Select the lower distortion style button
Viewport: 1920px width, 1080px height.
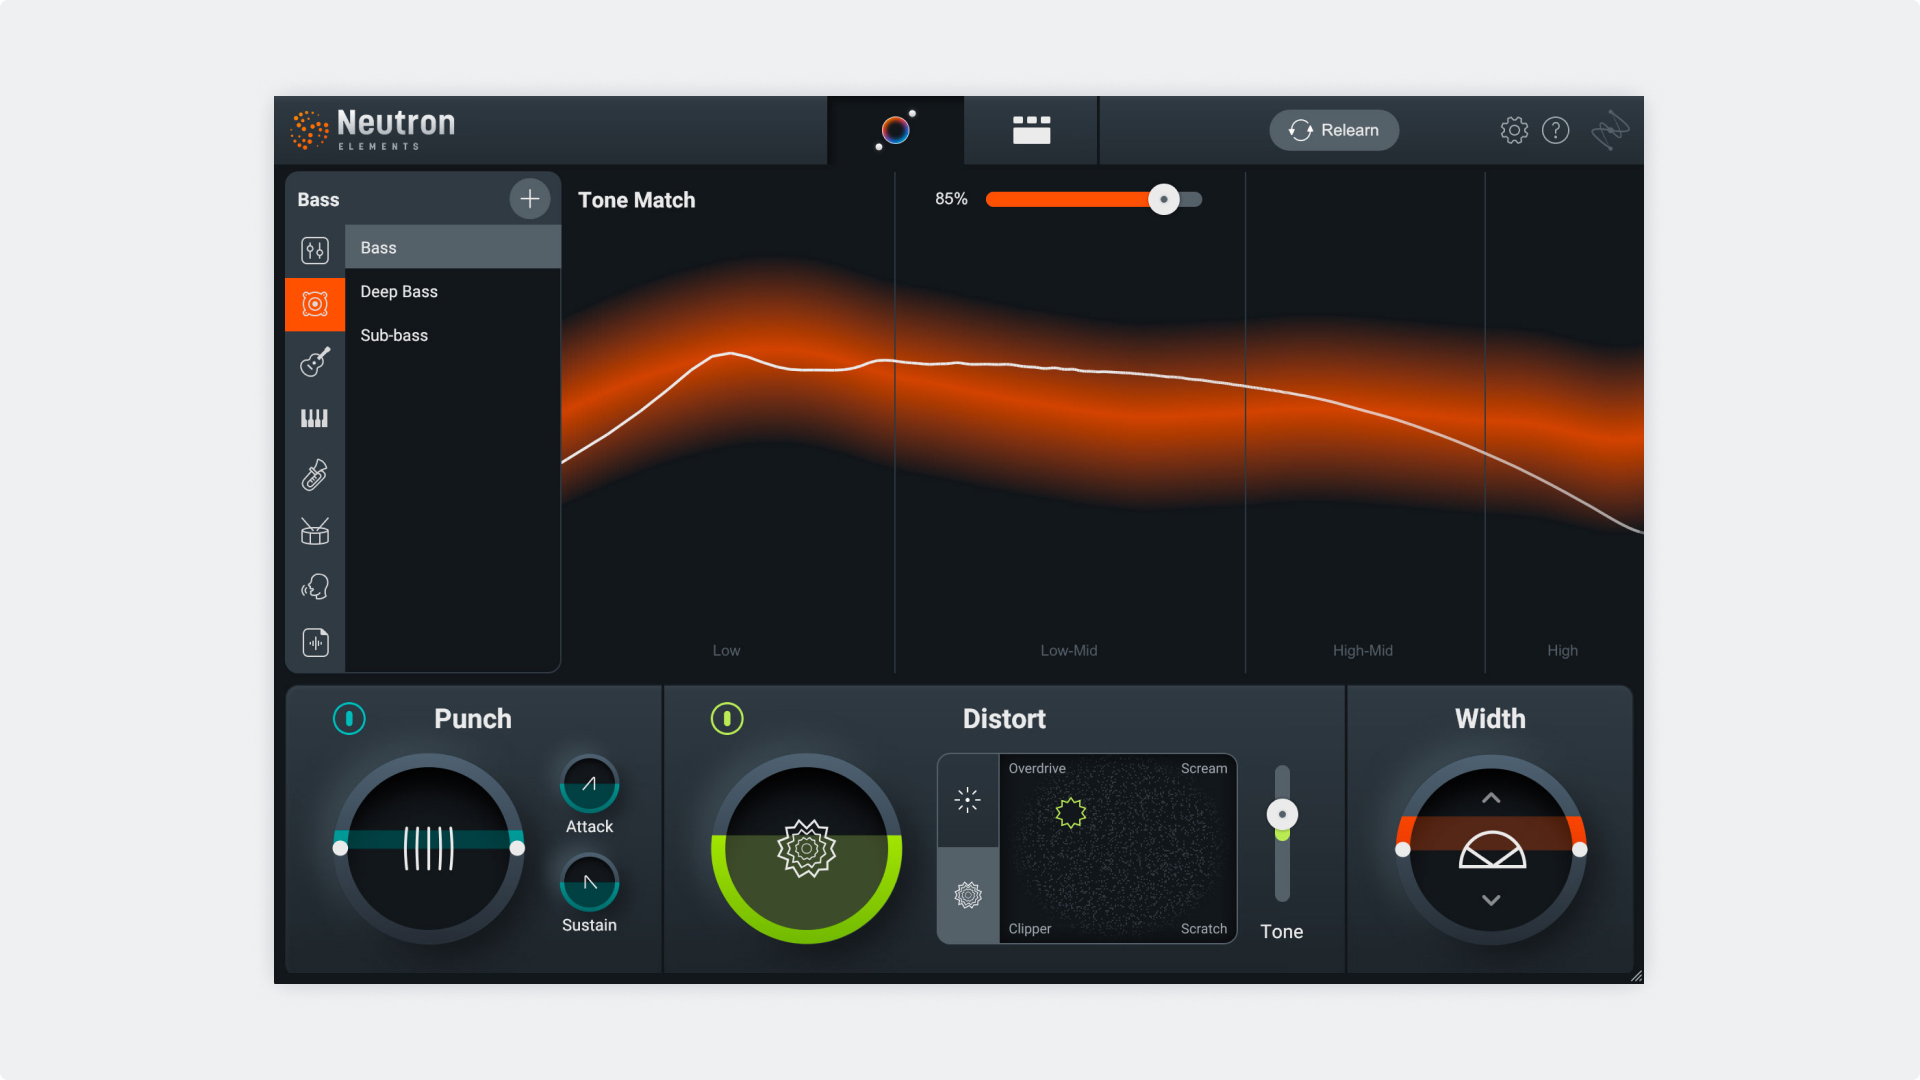[968, 895]
